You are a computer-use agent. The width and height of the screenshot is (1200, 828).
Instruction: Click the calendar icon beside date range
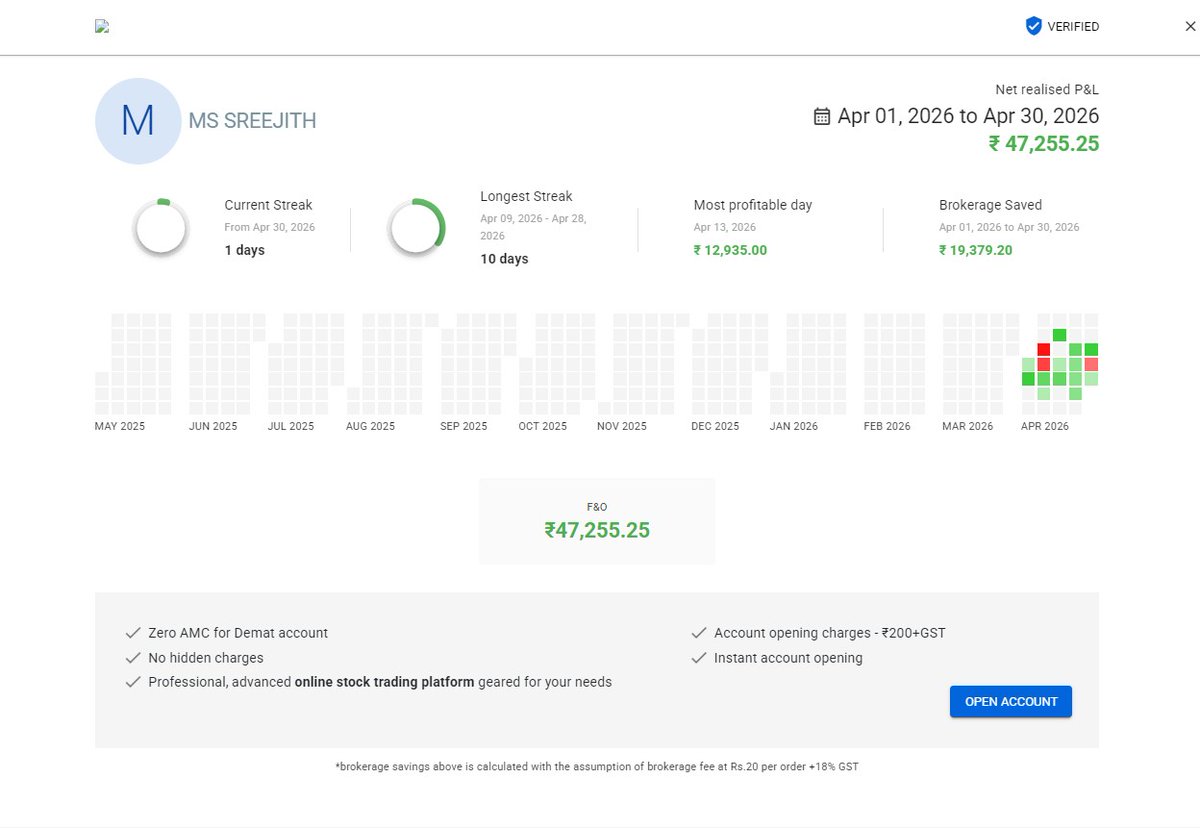(822, 117)
